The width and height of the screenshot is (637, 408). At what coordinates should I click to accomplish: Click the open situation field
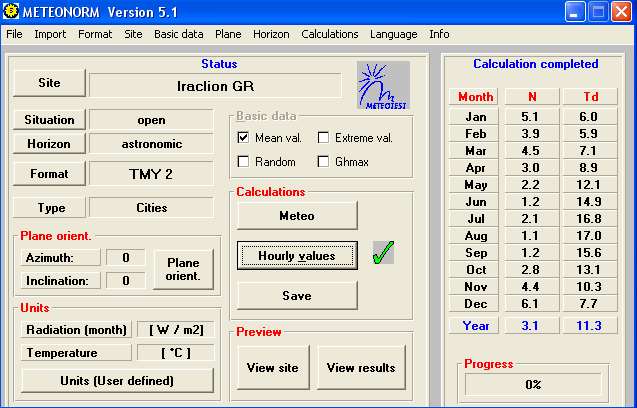tap(151, 120)
